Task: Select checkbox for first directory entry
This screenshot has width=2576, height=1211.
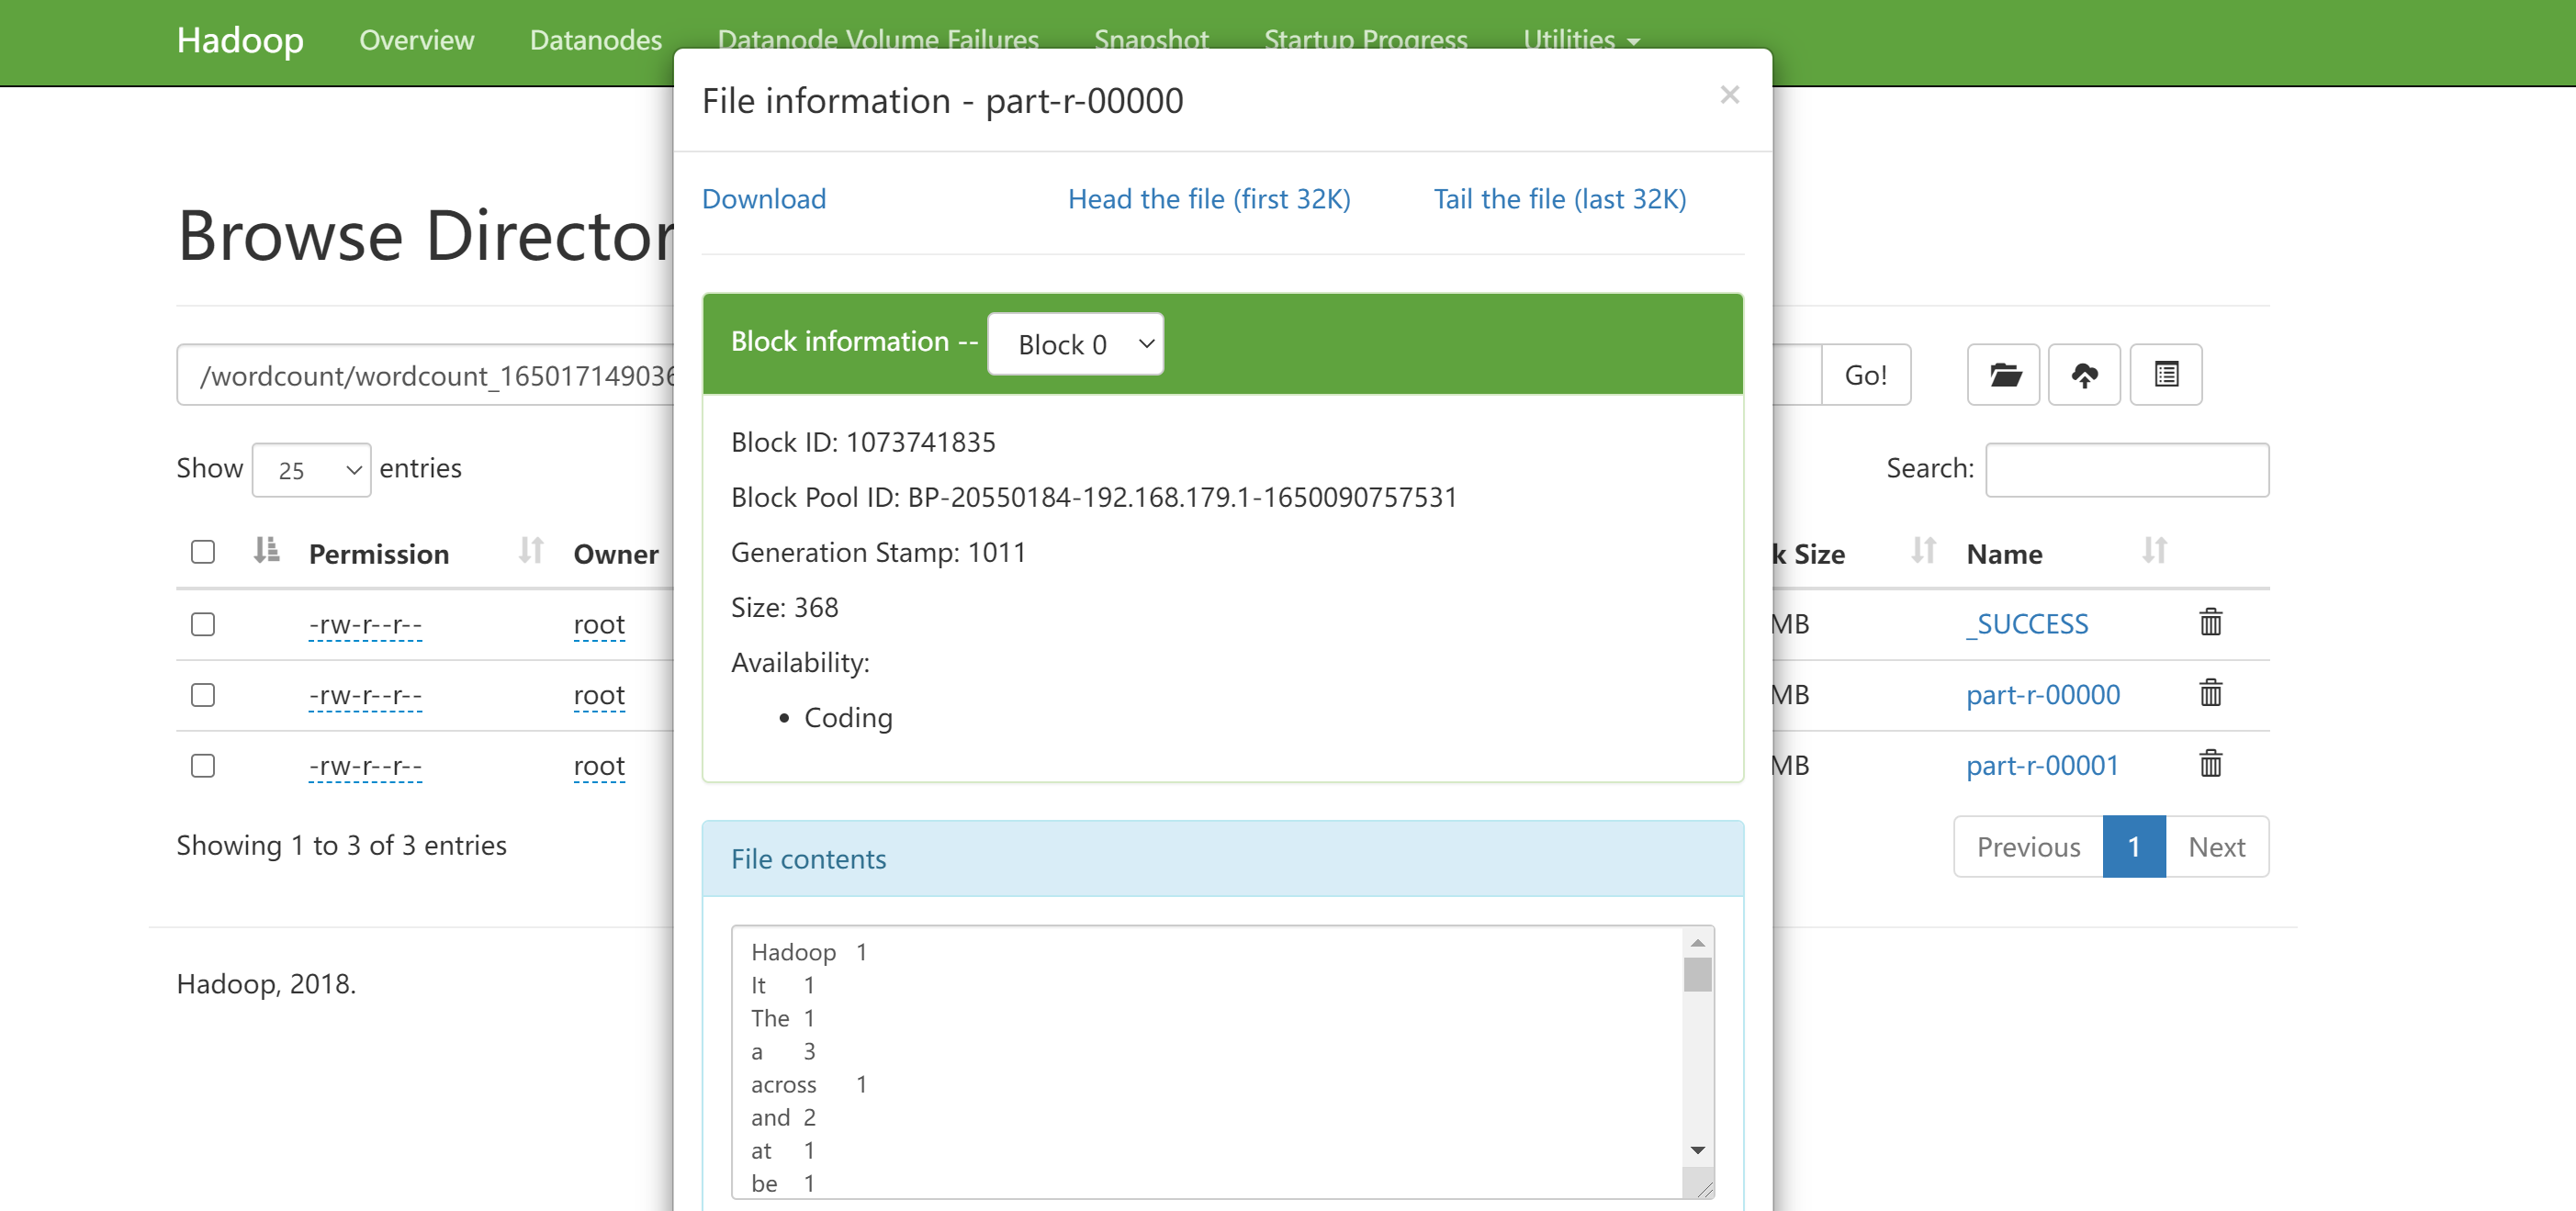Action: pos(204,622)
